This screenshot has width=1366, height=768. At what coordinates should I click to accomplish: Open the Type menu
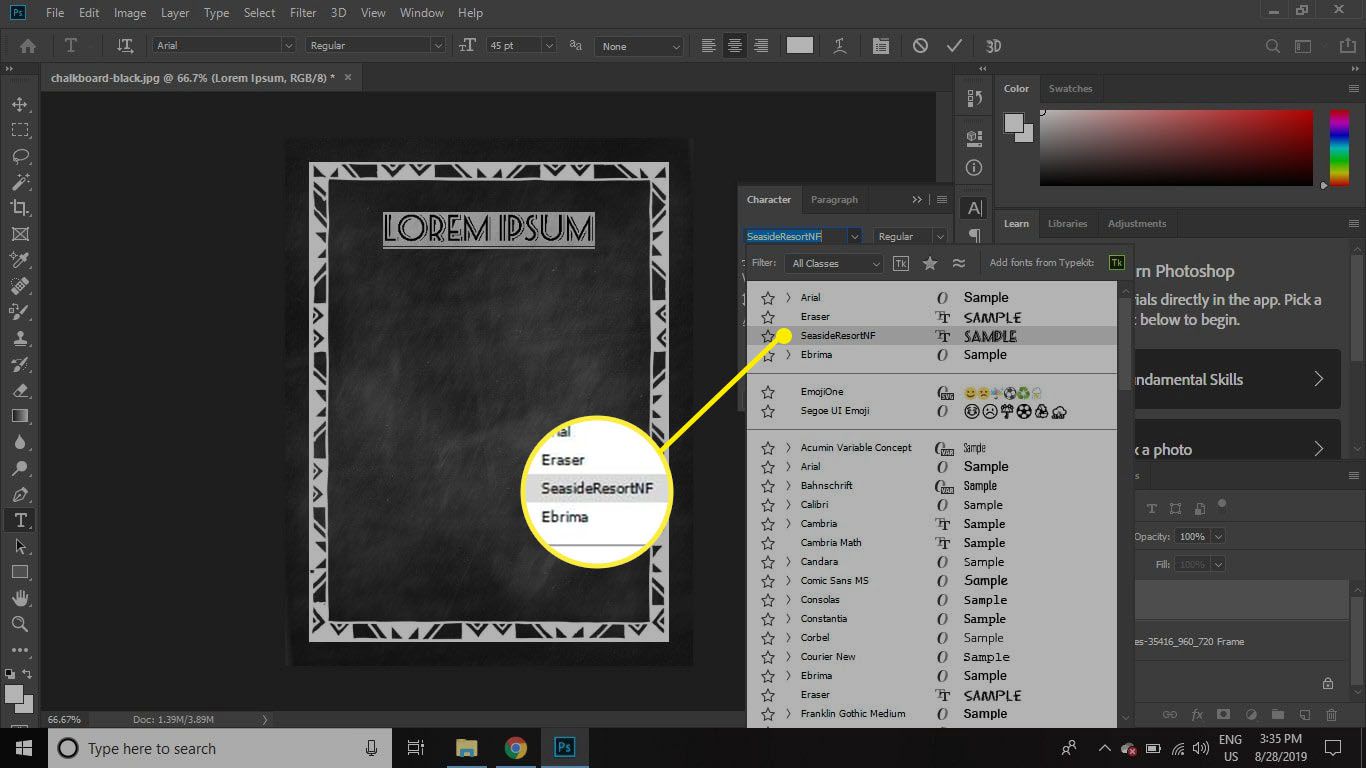[x=216, y=13]
